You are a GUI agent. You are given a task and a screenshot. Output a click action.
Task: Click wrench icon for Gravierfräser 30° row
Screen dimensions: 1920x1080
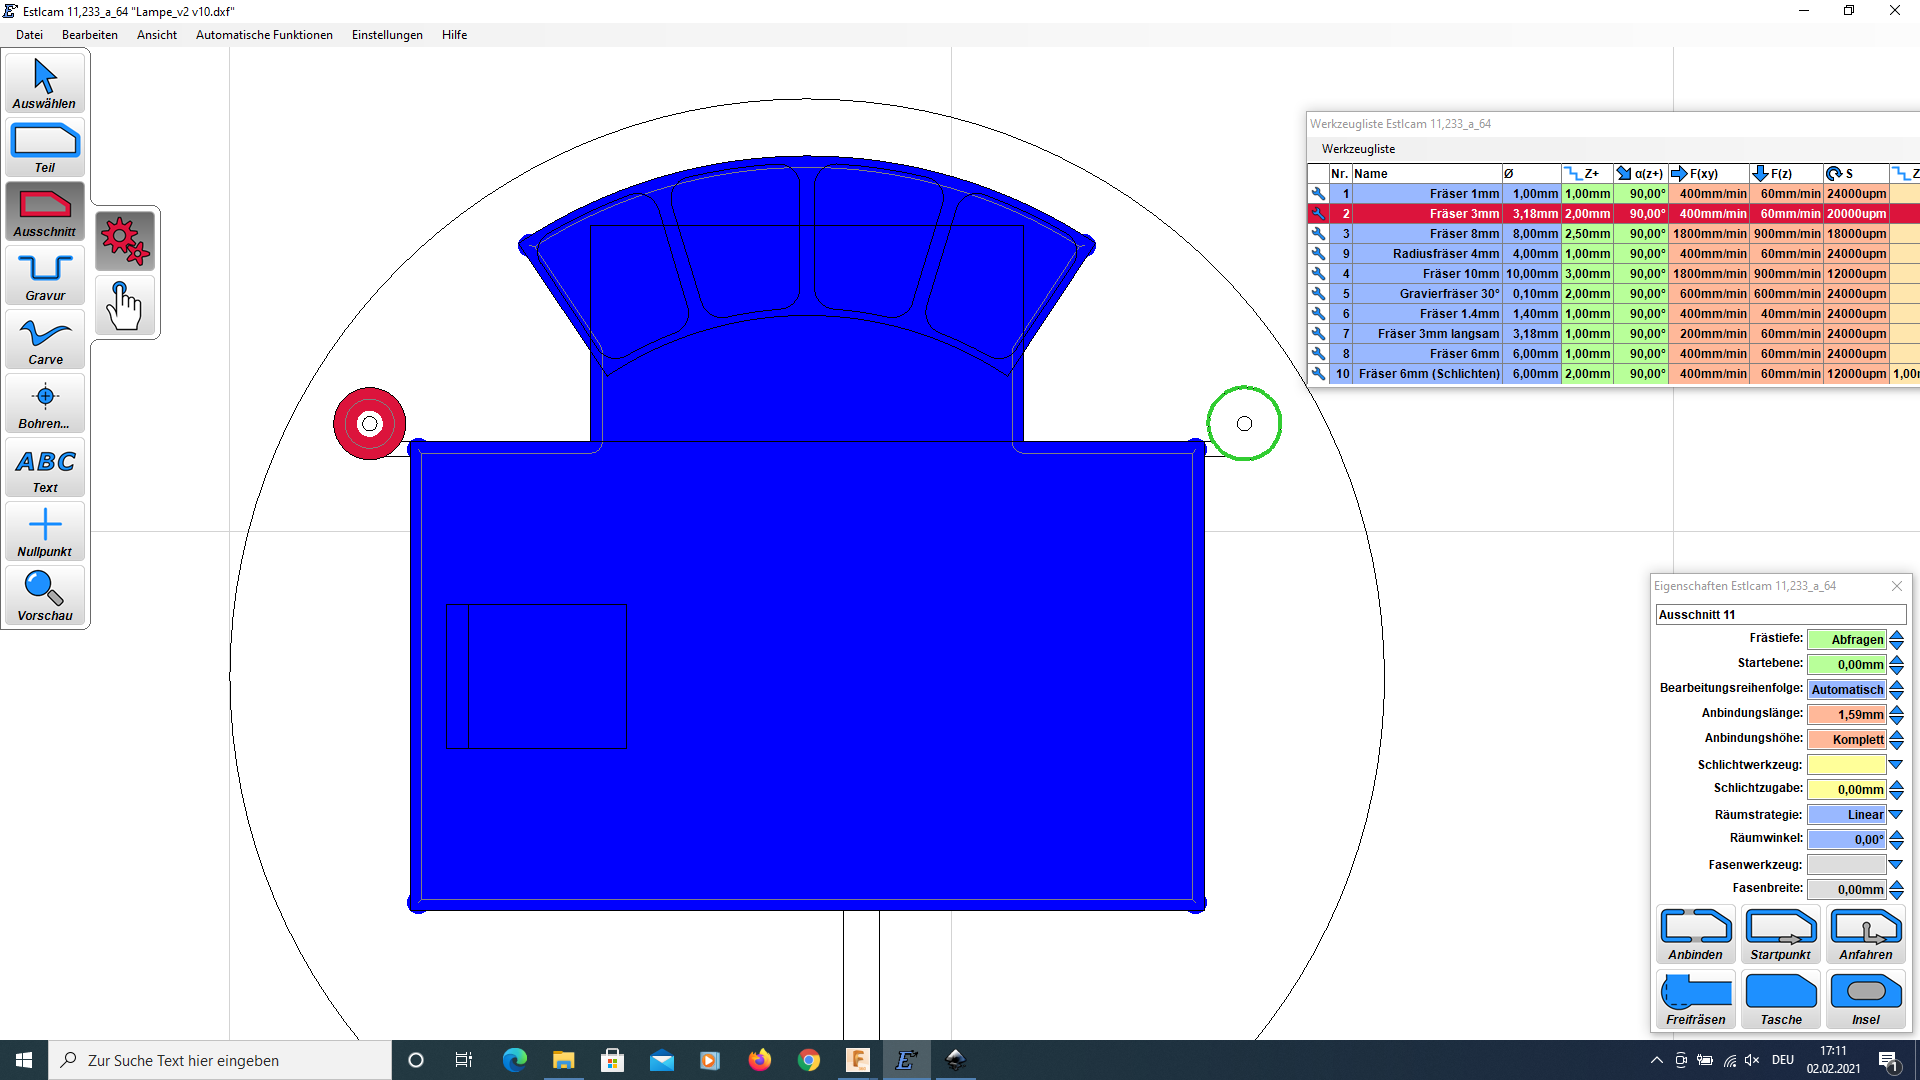pos(1318,294)
